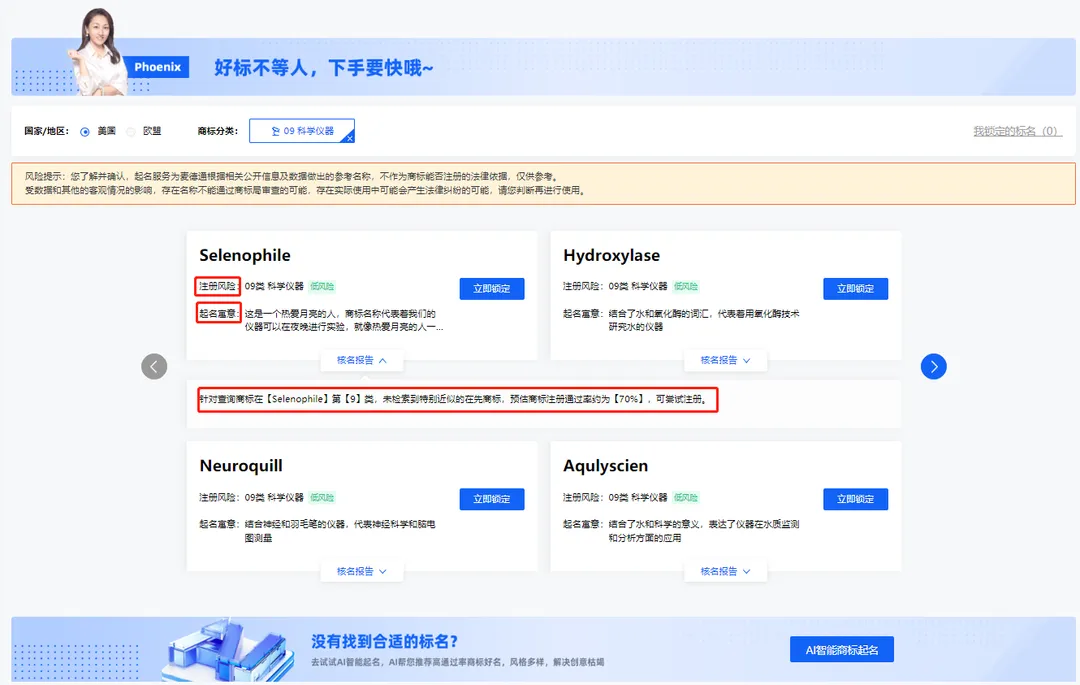Go to next name suggestions arrow
The width and height of the screenshot is (1080, 685).
click(933, 366)
